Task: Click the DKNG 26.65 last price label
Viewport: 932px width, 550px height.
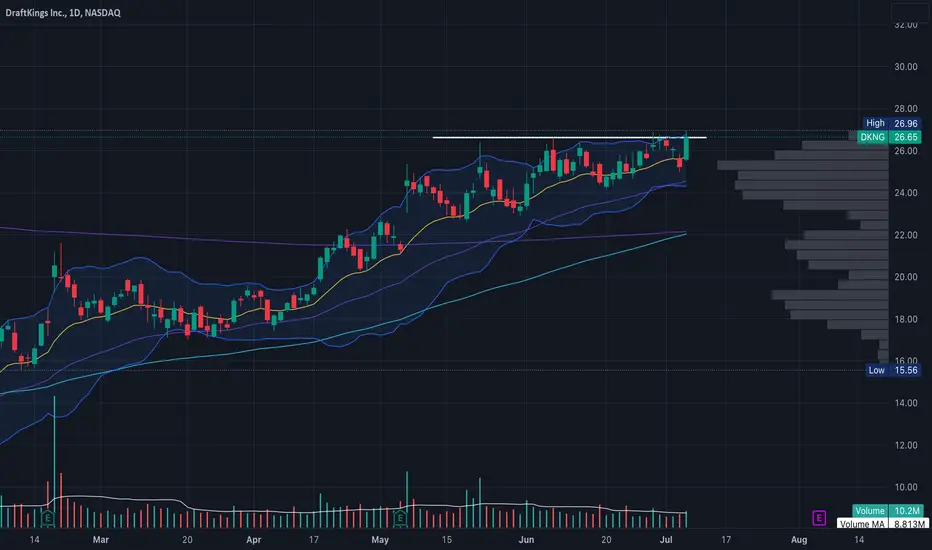Action: [889, 137]
